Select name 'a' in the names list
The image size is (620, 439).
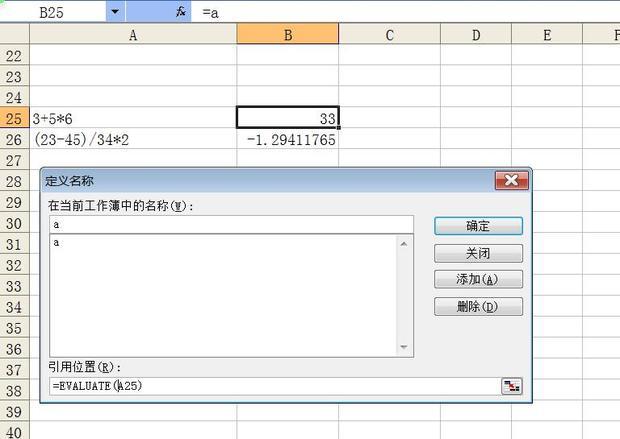[223, 243]
